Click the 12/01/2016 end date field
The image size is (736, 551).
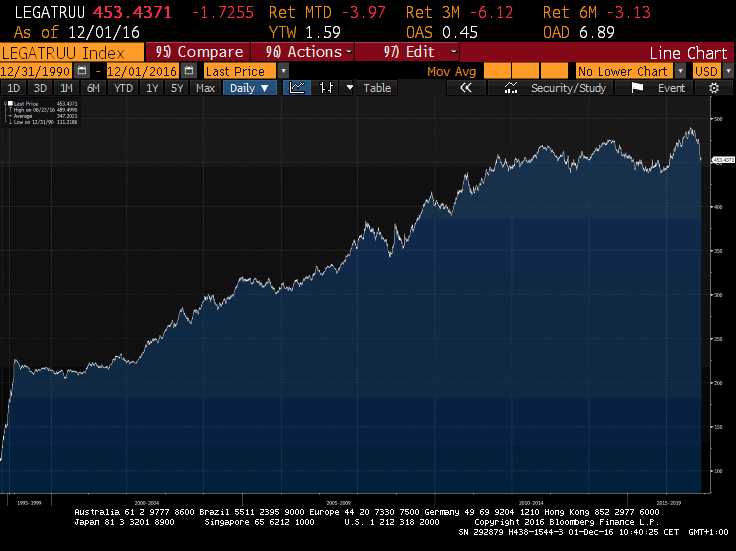[143, 71]
